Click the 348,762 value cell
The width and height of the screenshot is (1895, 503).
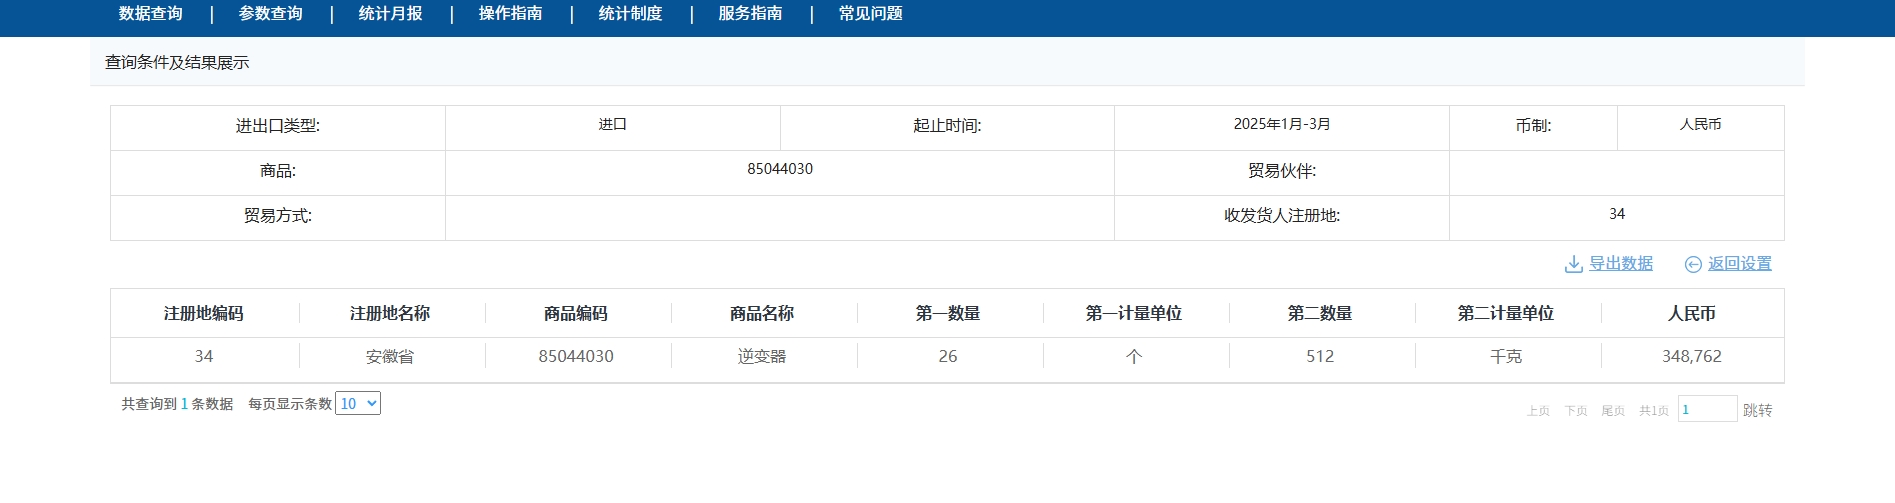point(1692,356)
